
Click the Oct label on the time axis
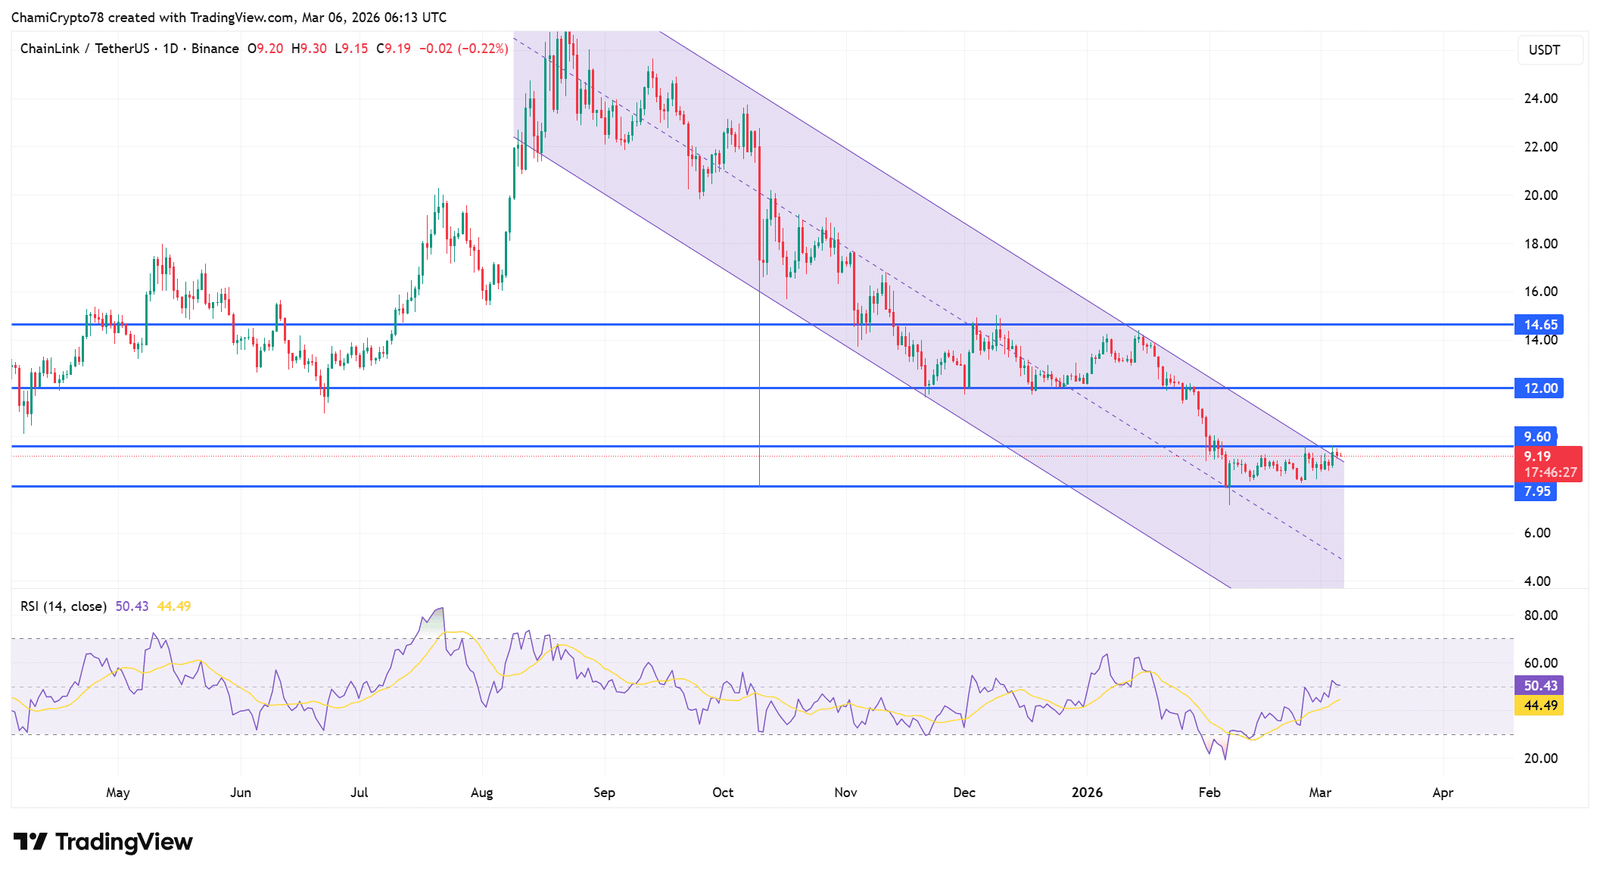tap(722, 792)
